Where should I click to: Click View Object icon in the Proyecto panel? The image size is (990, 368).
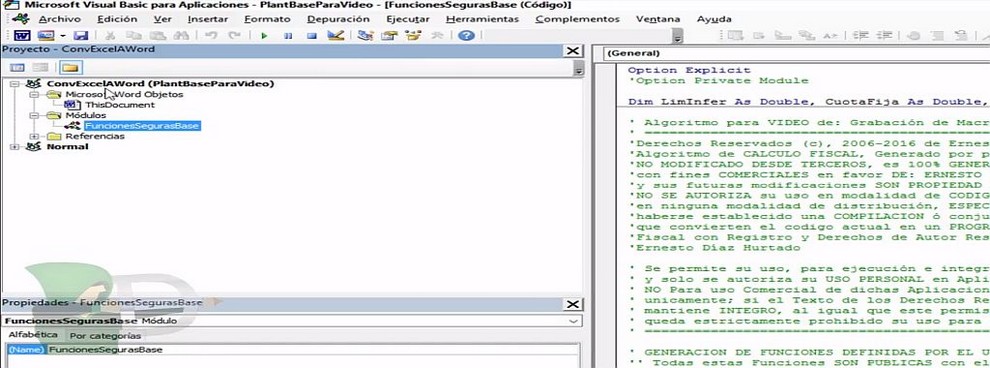click(41, 68)
